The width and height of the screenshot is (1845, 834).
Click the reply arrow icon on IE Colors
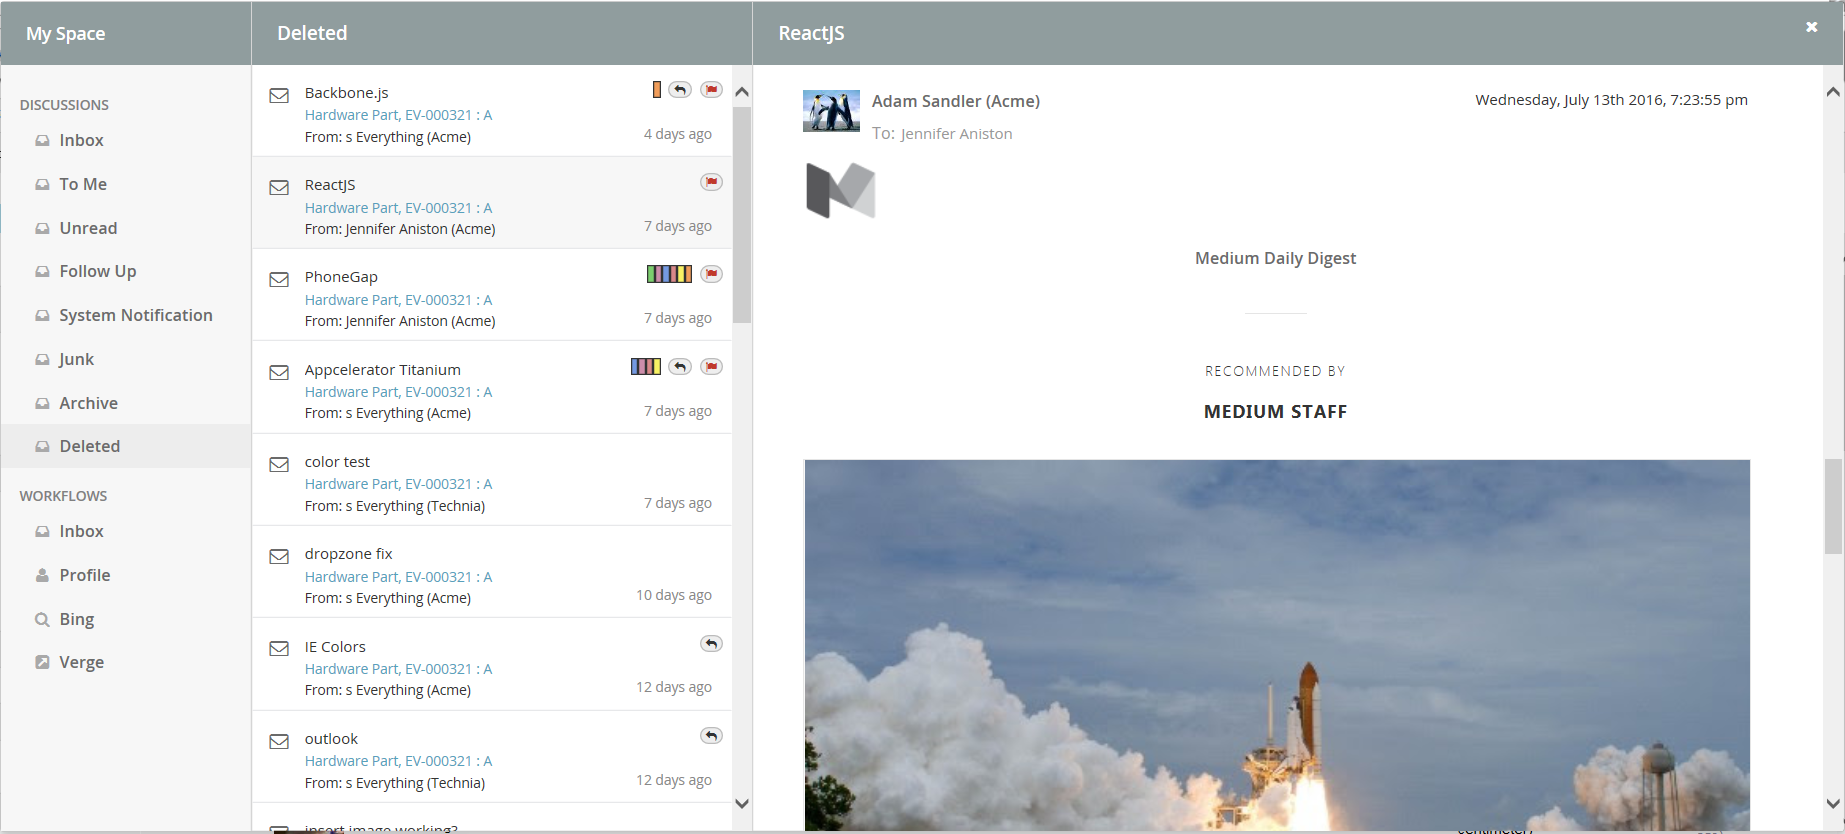click(x=711, y=644)
